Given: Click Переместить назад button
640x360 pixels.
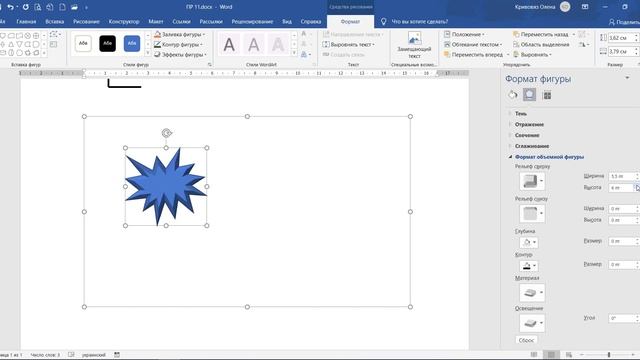Looking at the screenshot, I should click(541, 35).
